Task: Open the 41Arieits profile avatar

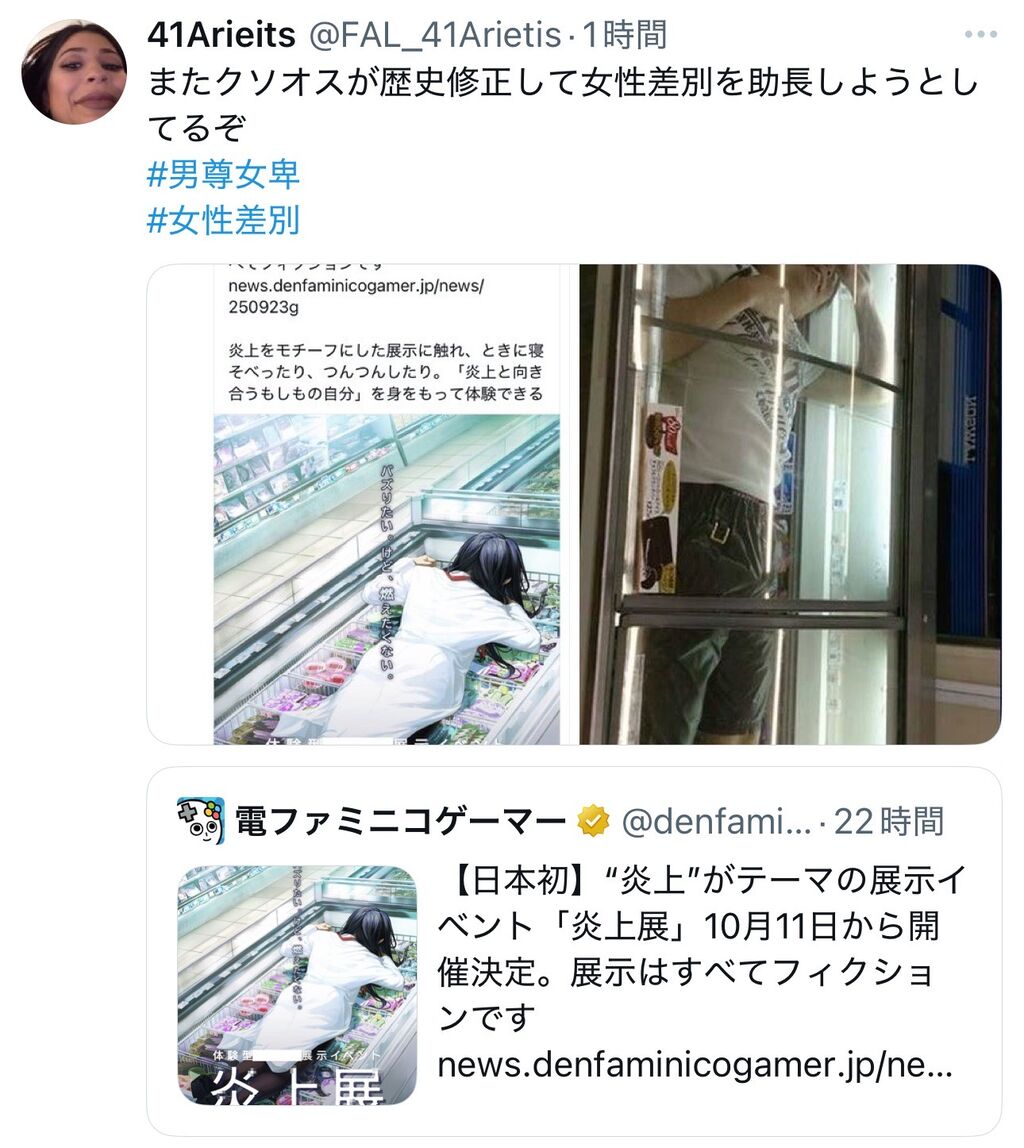Action: coord(74,72)
